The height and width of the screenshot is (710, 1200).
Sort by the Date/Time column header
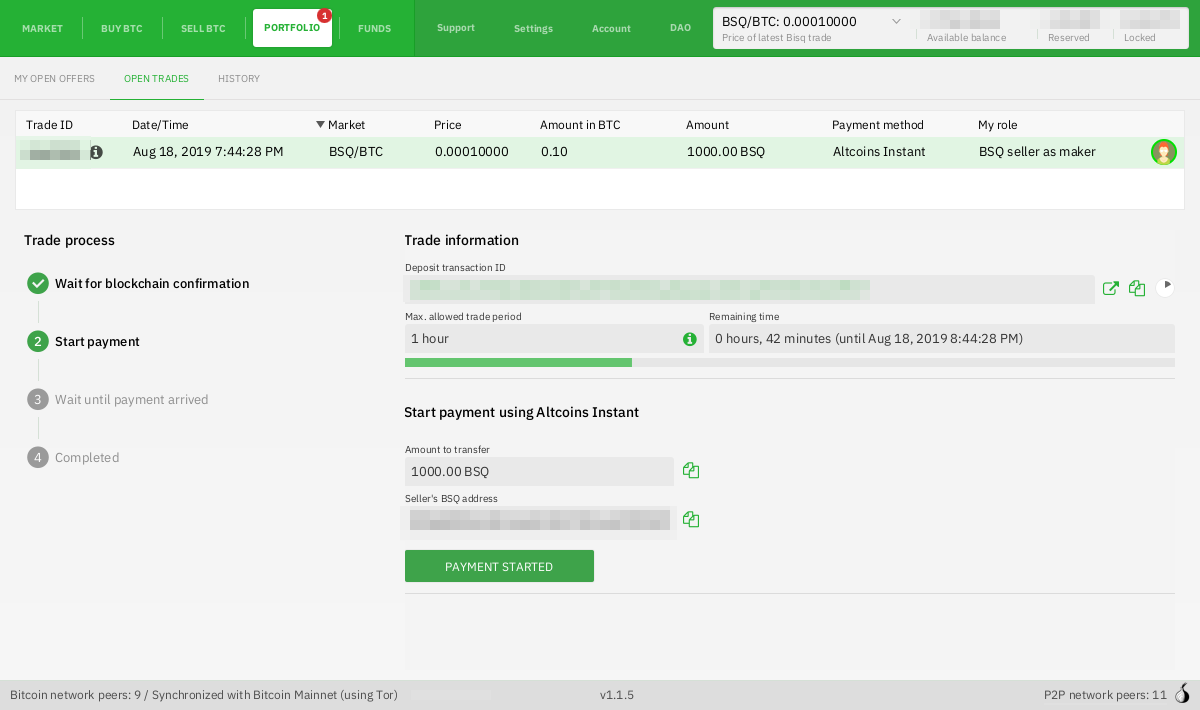(160, 125)
